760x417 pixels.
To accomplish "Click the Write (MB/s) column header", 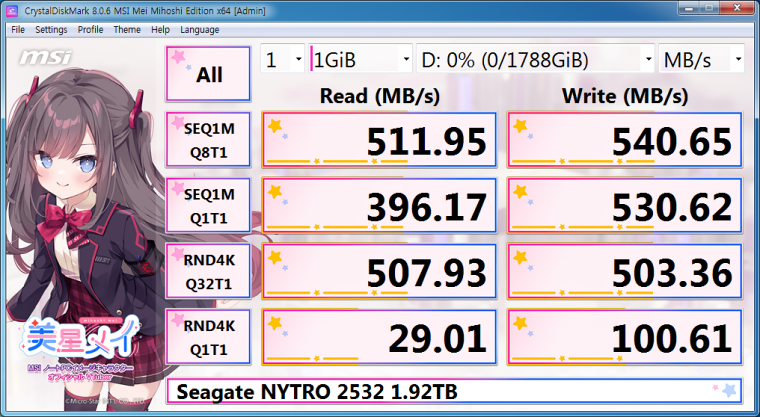I will 625,96.
